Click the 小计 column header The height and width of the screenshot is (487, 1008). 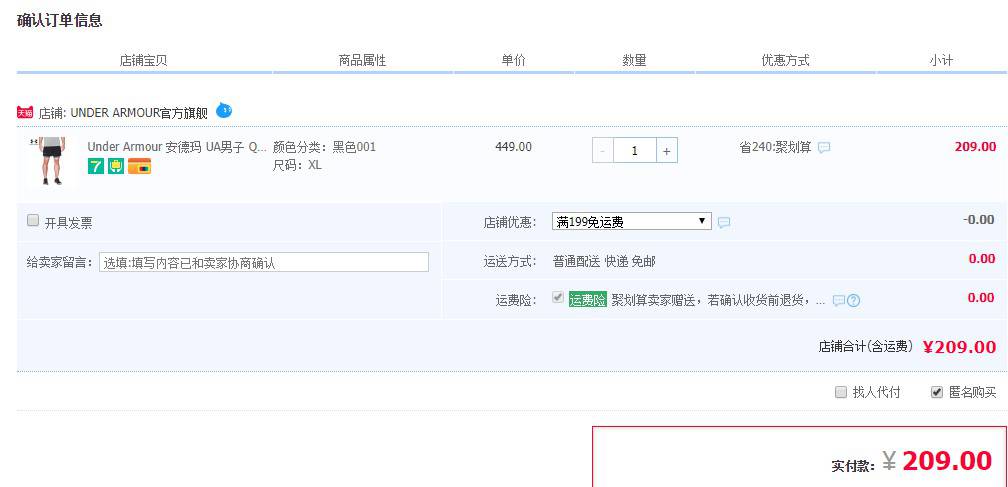tap(941, 61)
